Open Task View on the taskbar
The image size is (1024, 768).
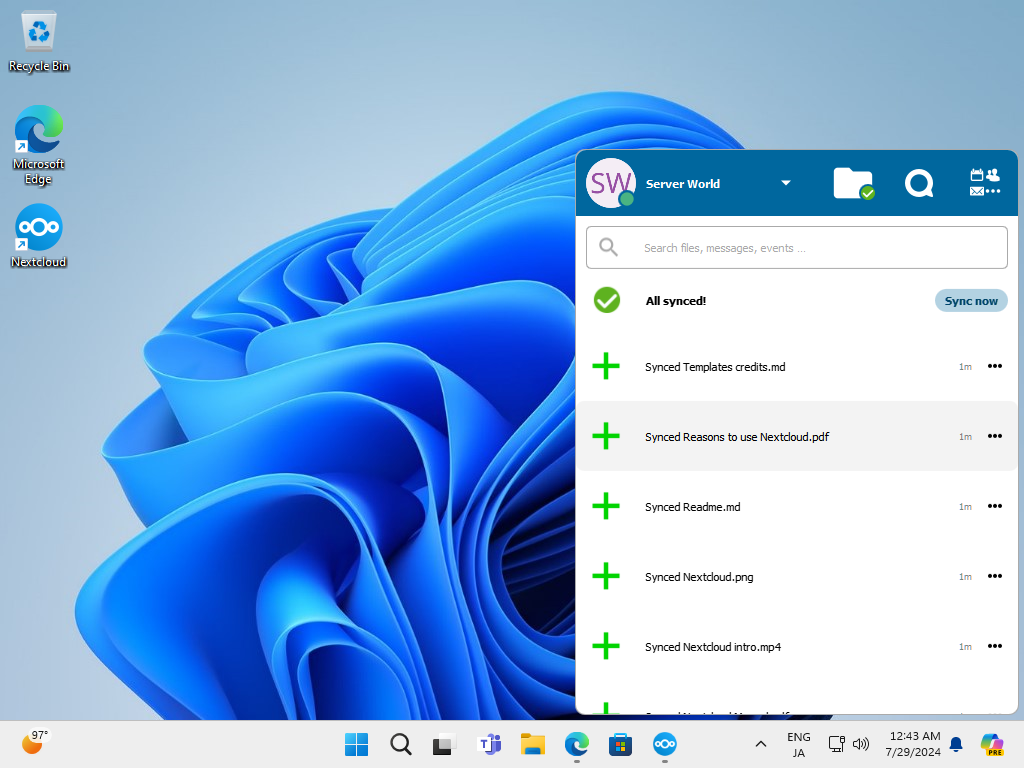pyautogui.click(x=444, y=744)
